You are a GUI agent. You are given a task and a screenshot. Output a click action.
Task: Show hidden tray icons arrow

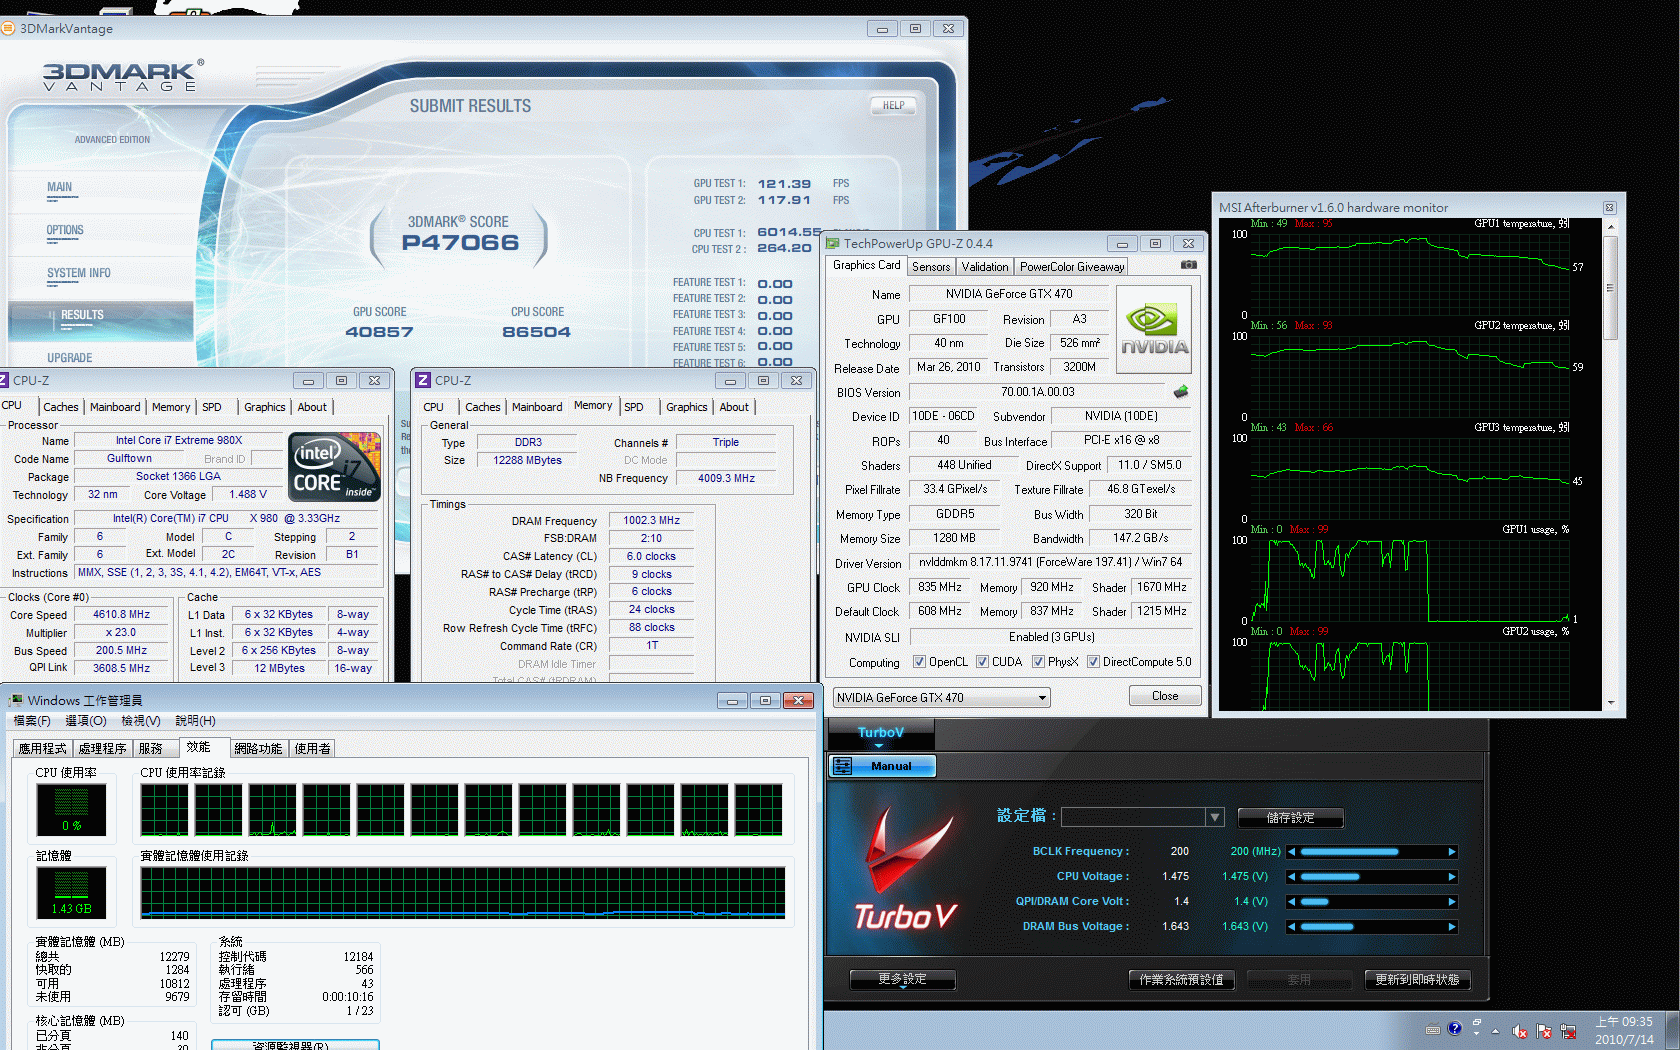click(x=1496, y=1031)
